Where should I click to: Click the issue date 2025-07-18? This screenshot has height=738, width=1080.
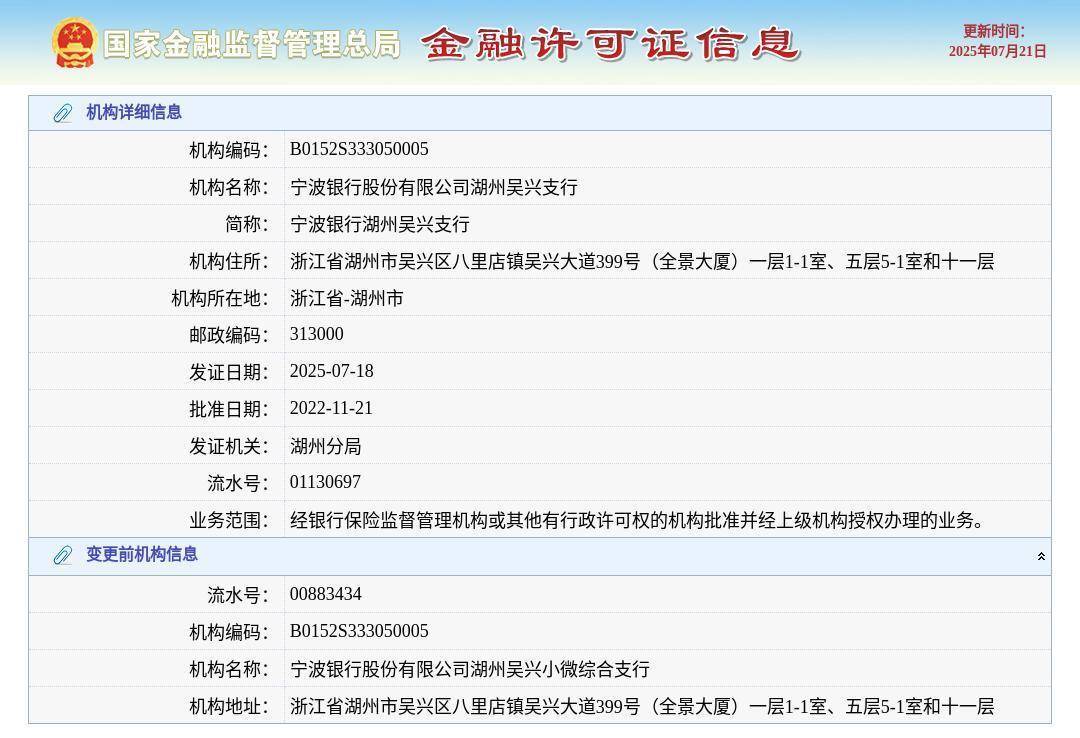click(332, 371)
